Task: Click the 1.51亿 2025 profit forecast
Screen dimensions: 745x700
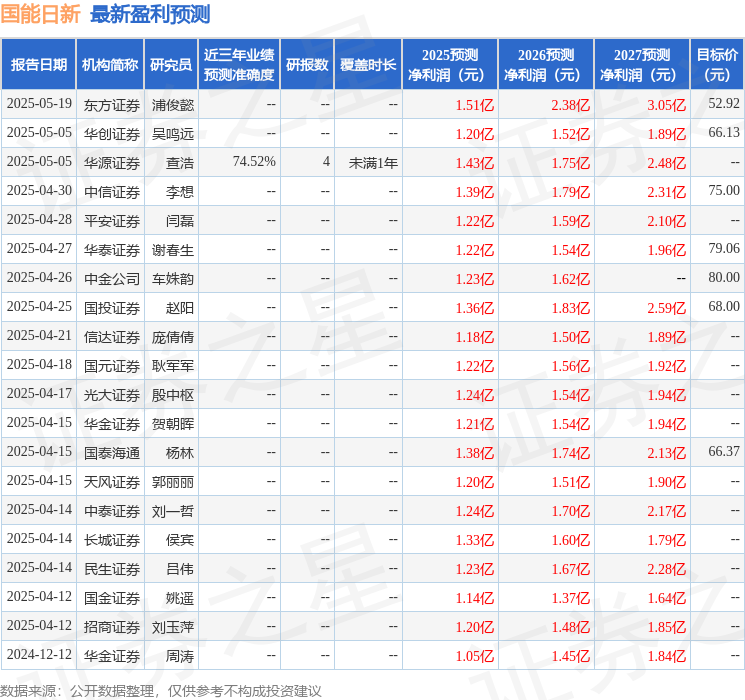Action: coord(475,105)
